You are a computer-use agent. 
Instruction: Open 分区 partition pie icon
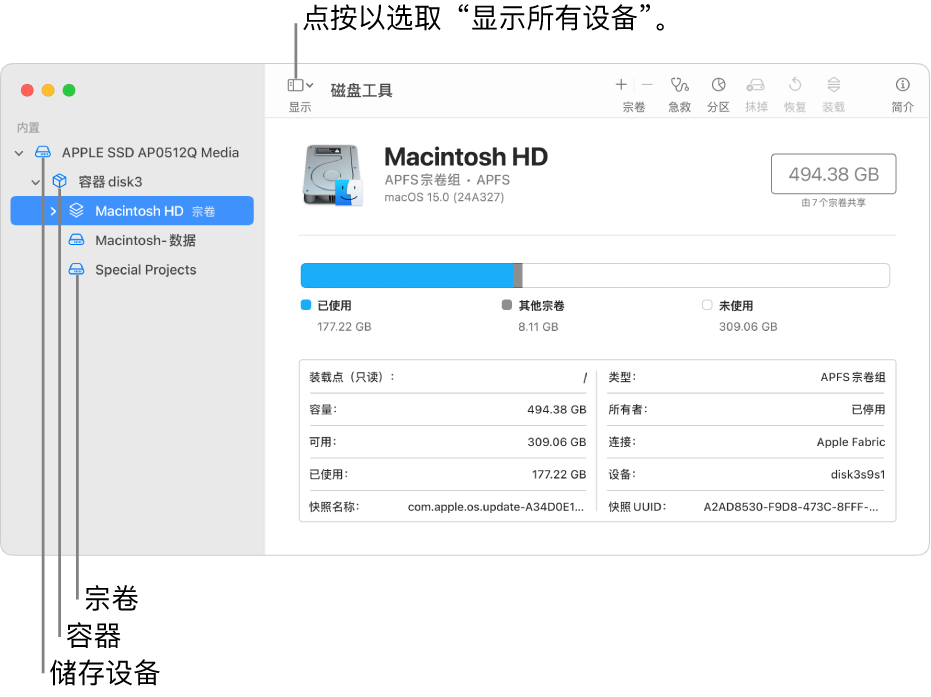718,85
